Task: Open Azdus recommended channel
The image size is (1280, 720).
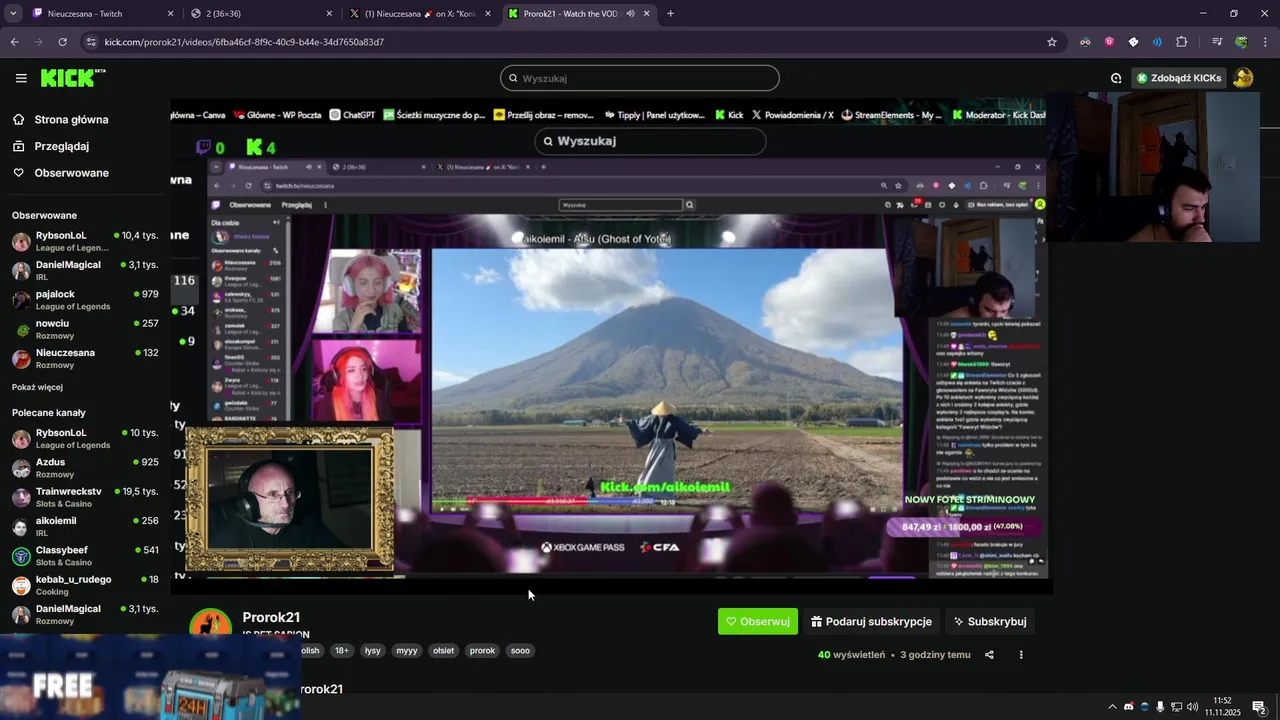Action: (85, 468)
